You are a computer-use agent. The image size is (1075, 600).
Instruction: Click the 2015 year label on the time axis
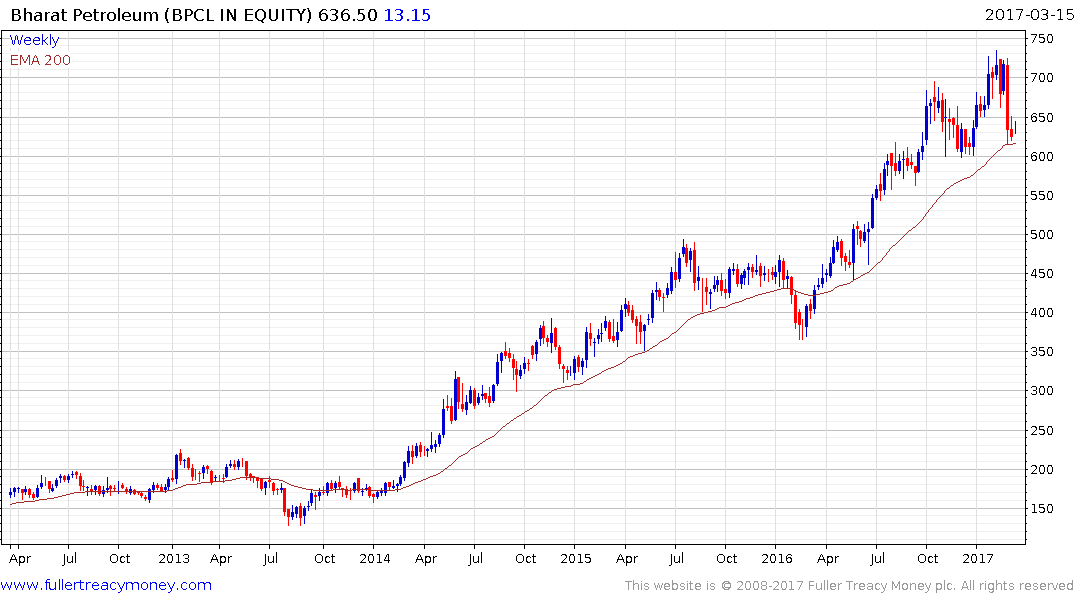[575, 558]
